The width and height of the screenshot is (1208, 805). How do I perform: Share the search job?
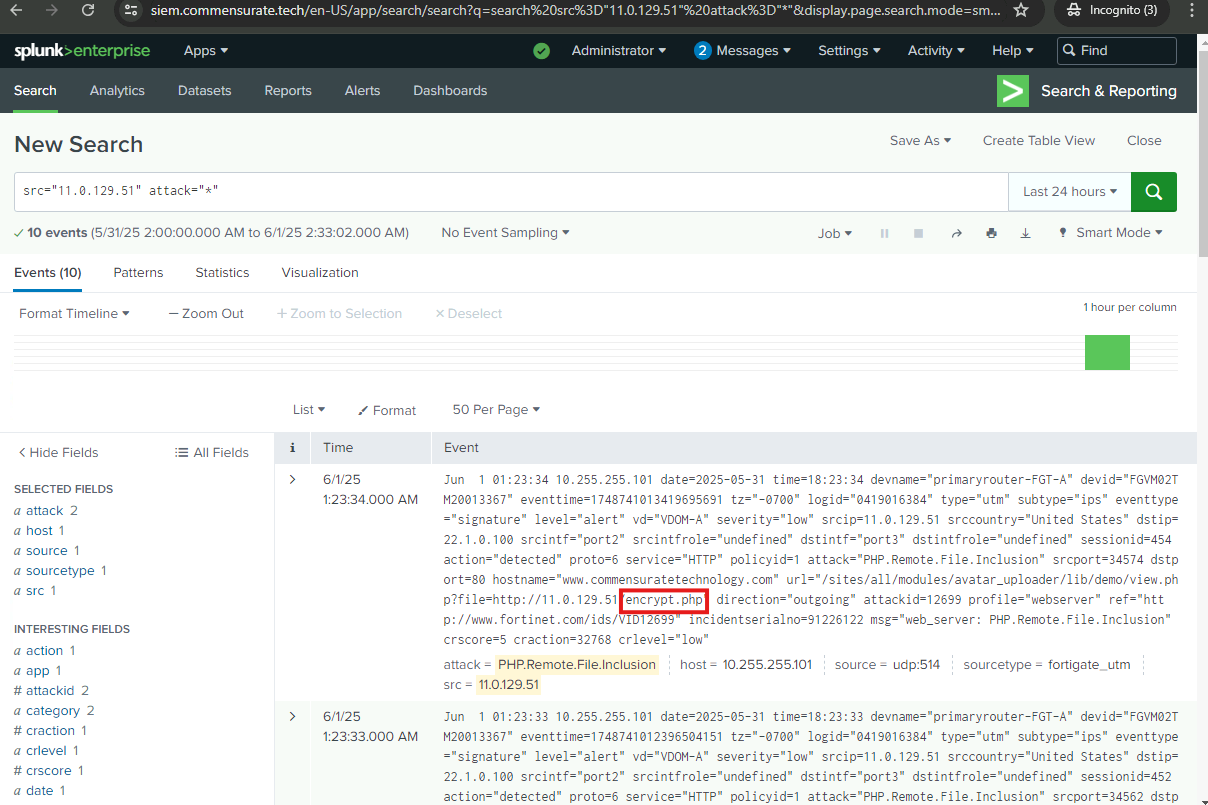956,233
